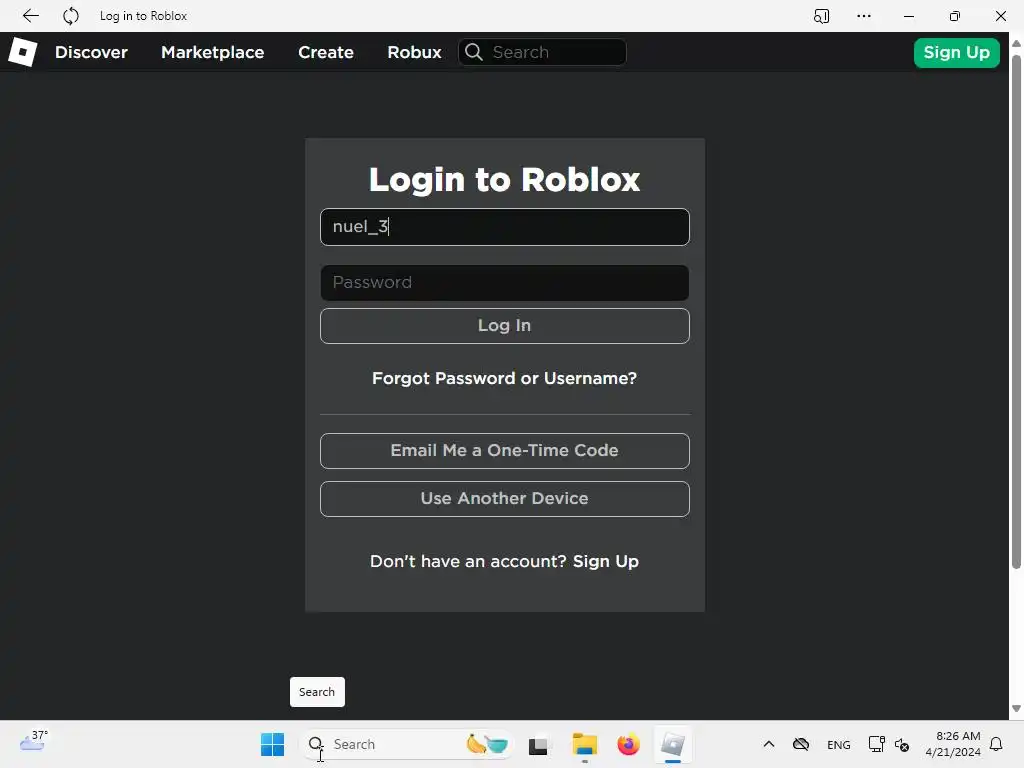The image size is (1024, 768).
Task: Click the Roblox logo home icon
Action: [x=22, y=52]
